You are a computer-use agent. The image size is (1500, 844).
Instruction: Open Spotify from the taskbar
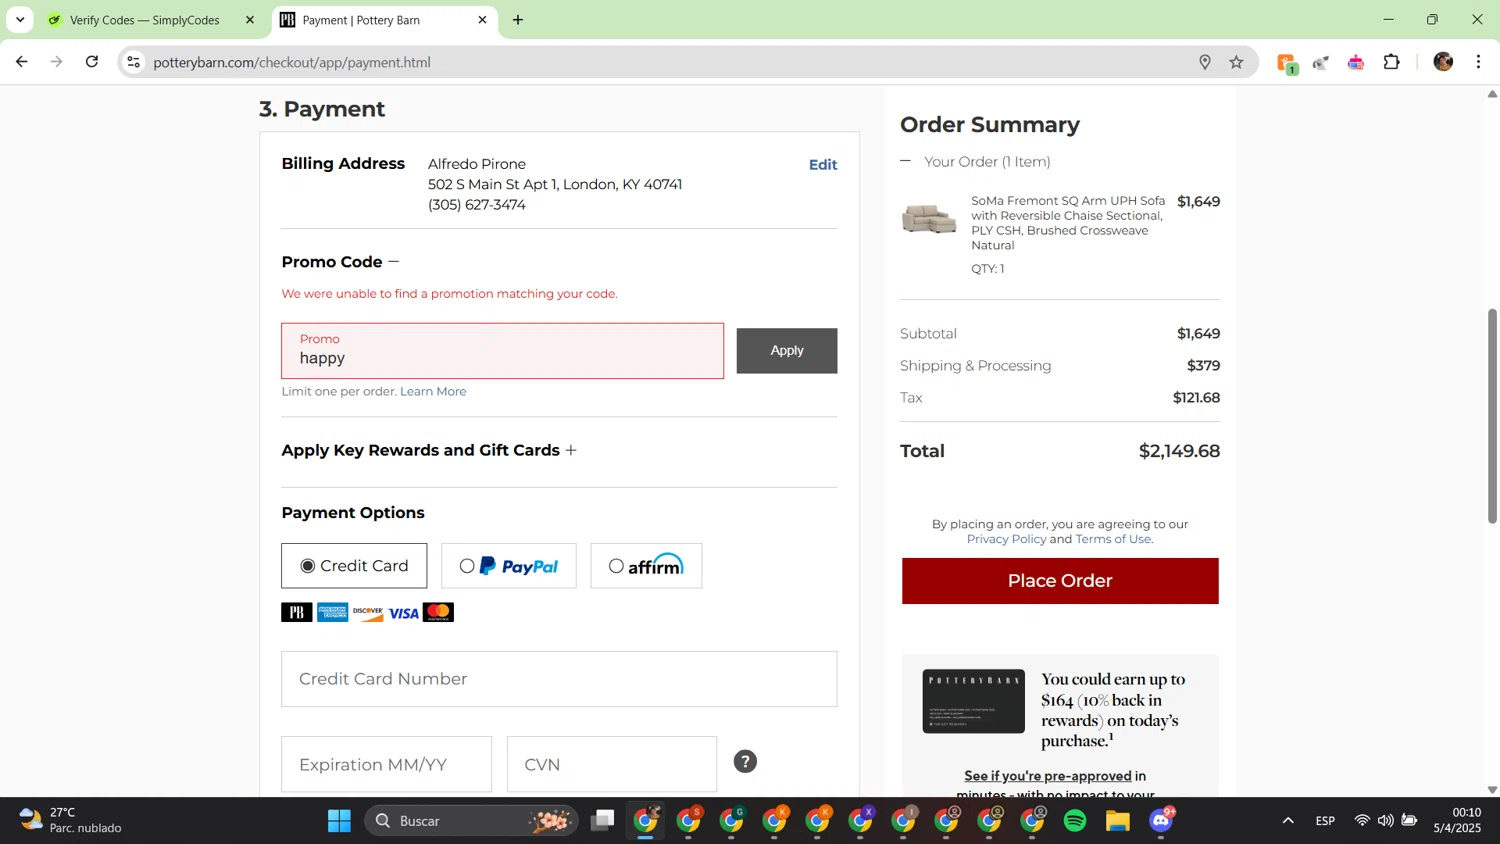pyautogui.click(x=1075, y=821)
